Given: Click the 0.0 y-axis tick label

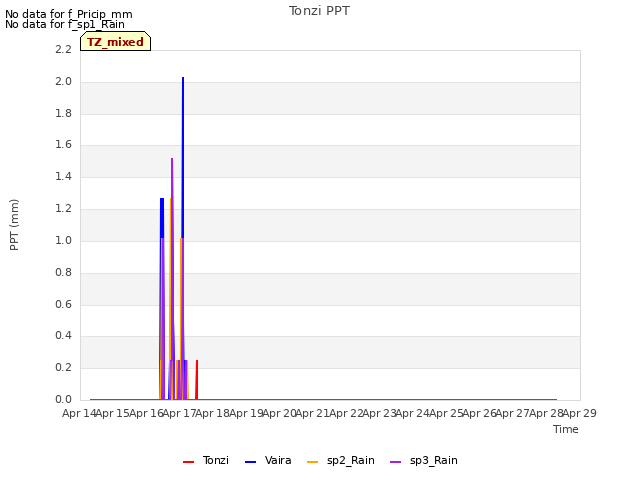Looking at the screenshot, I should (x=63, y=400).
